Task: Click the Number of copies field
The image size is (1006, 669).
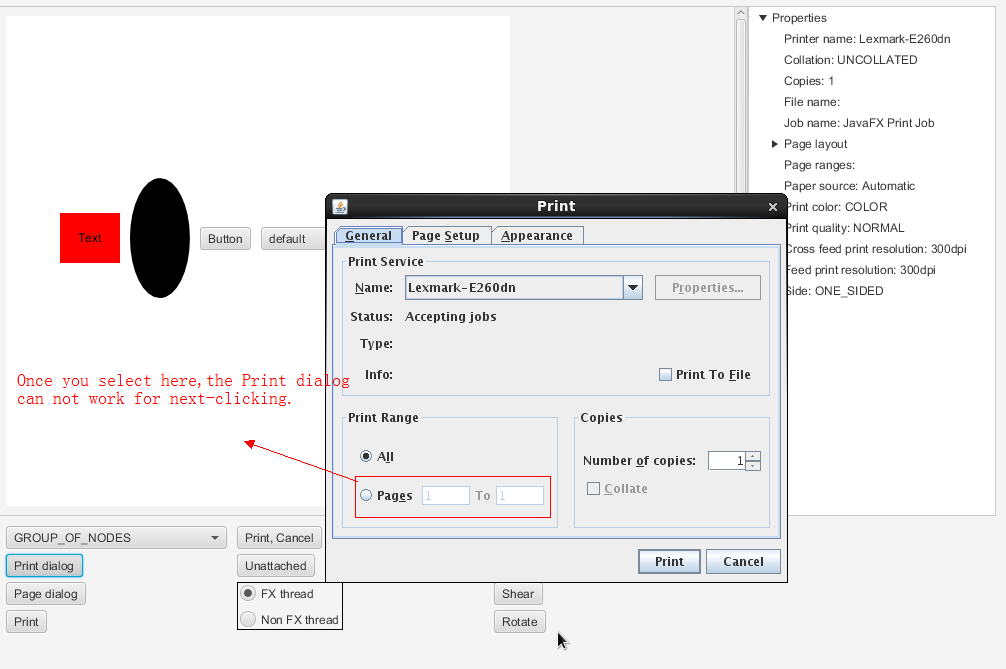Action: pyautogui.click(x=726, y=461)
